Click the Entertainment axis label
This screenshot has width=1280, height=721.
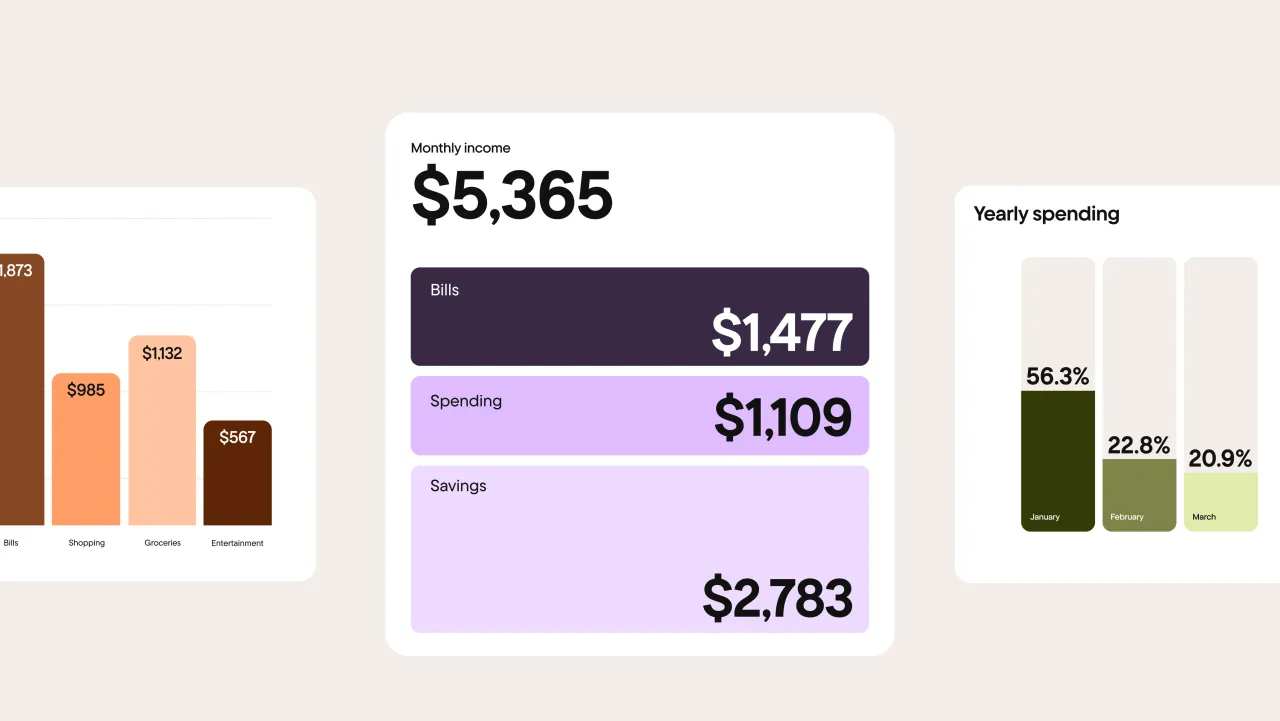[237, 543]
